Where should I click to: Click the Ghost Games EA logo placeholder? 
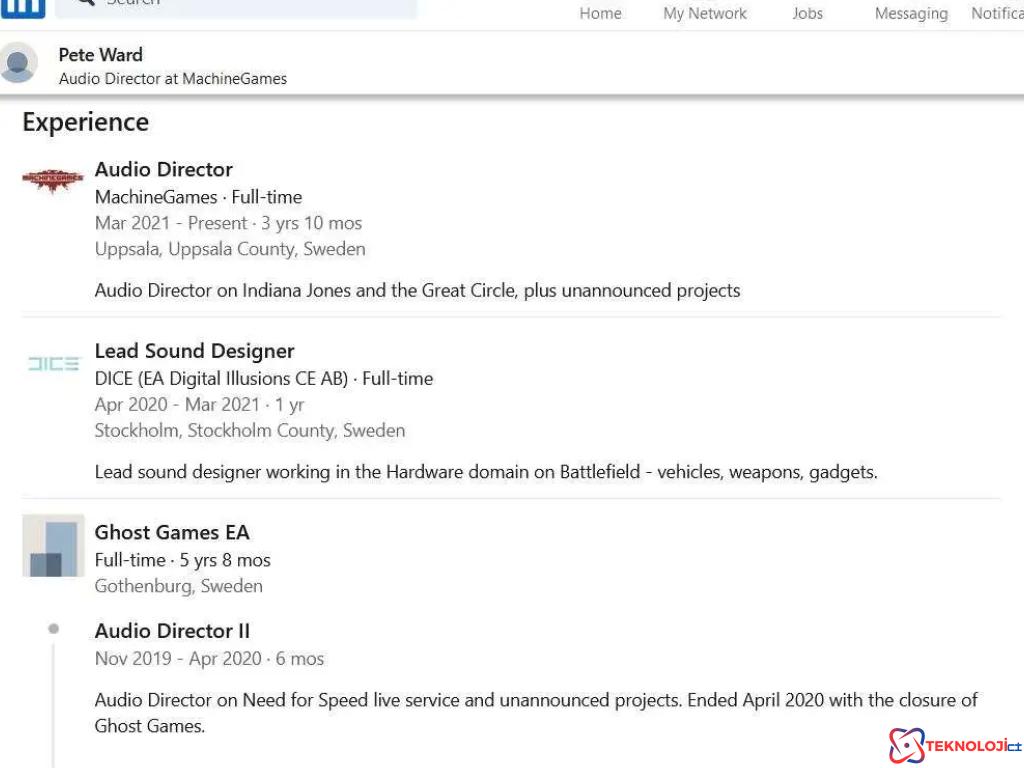53,546
